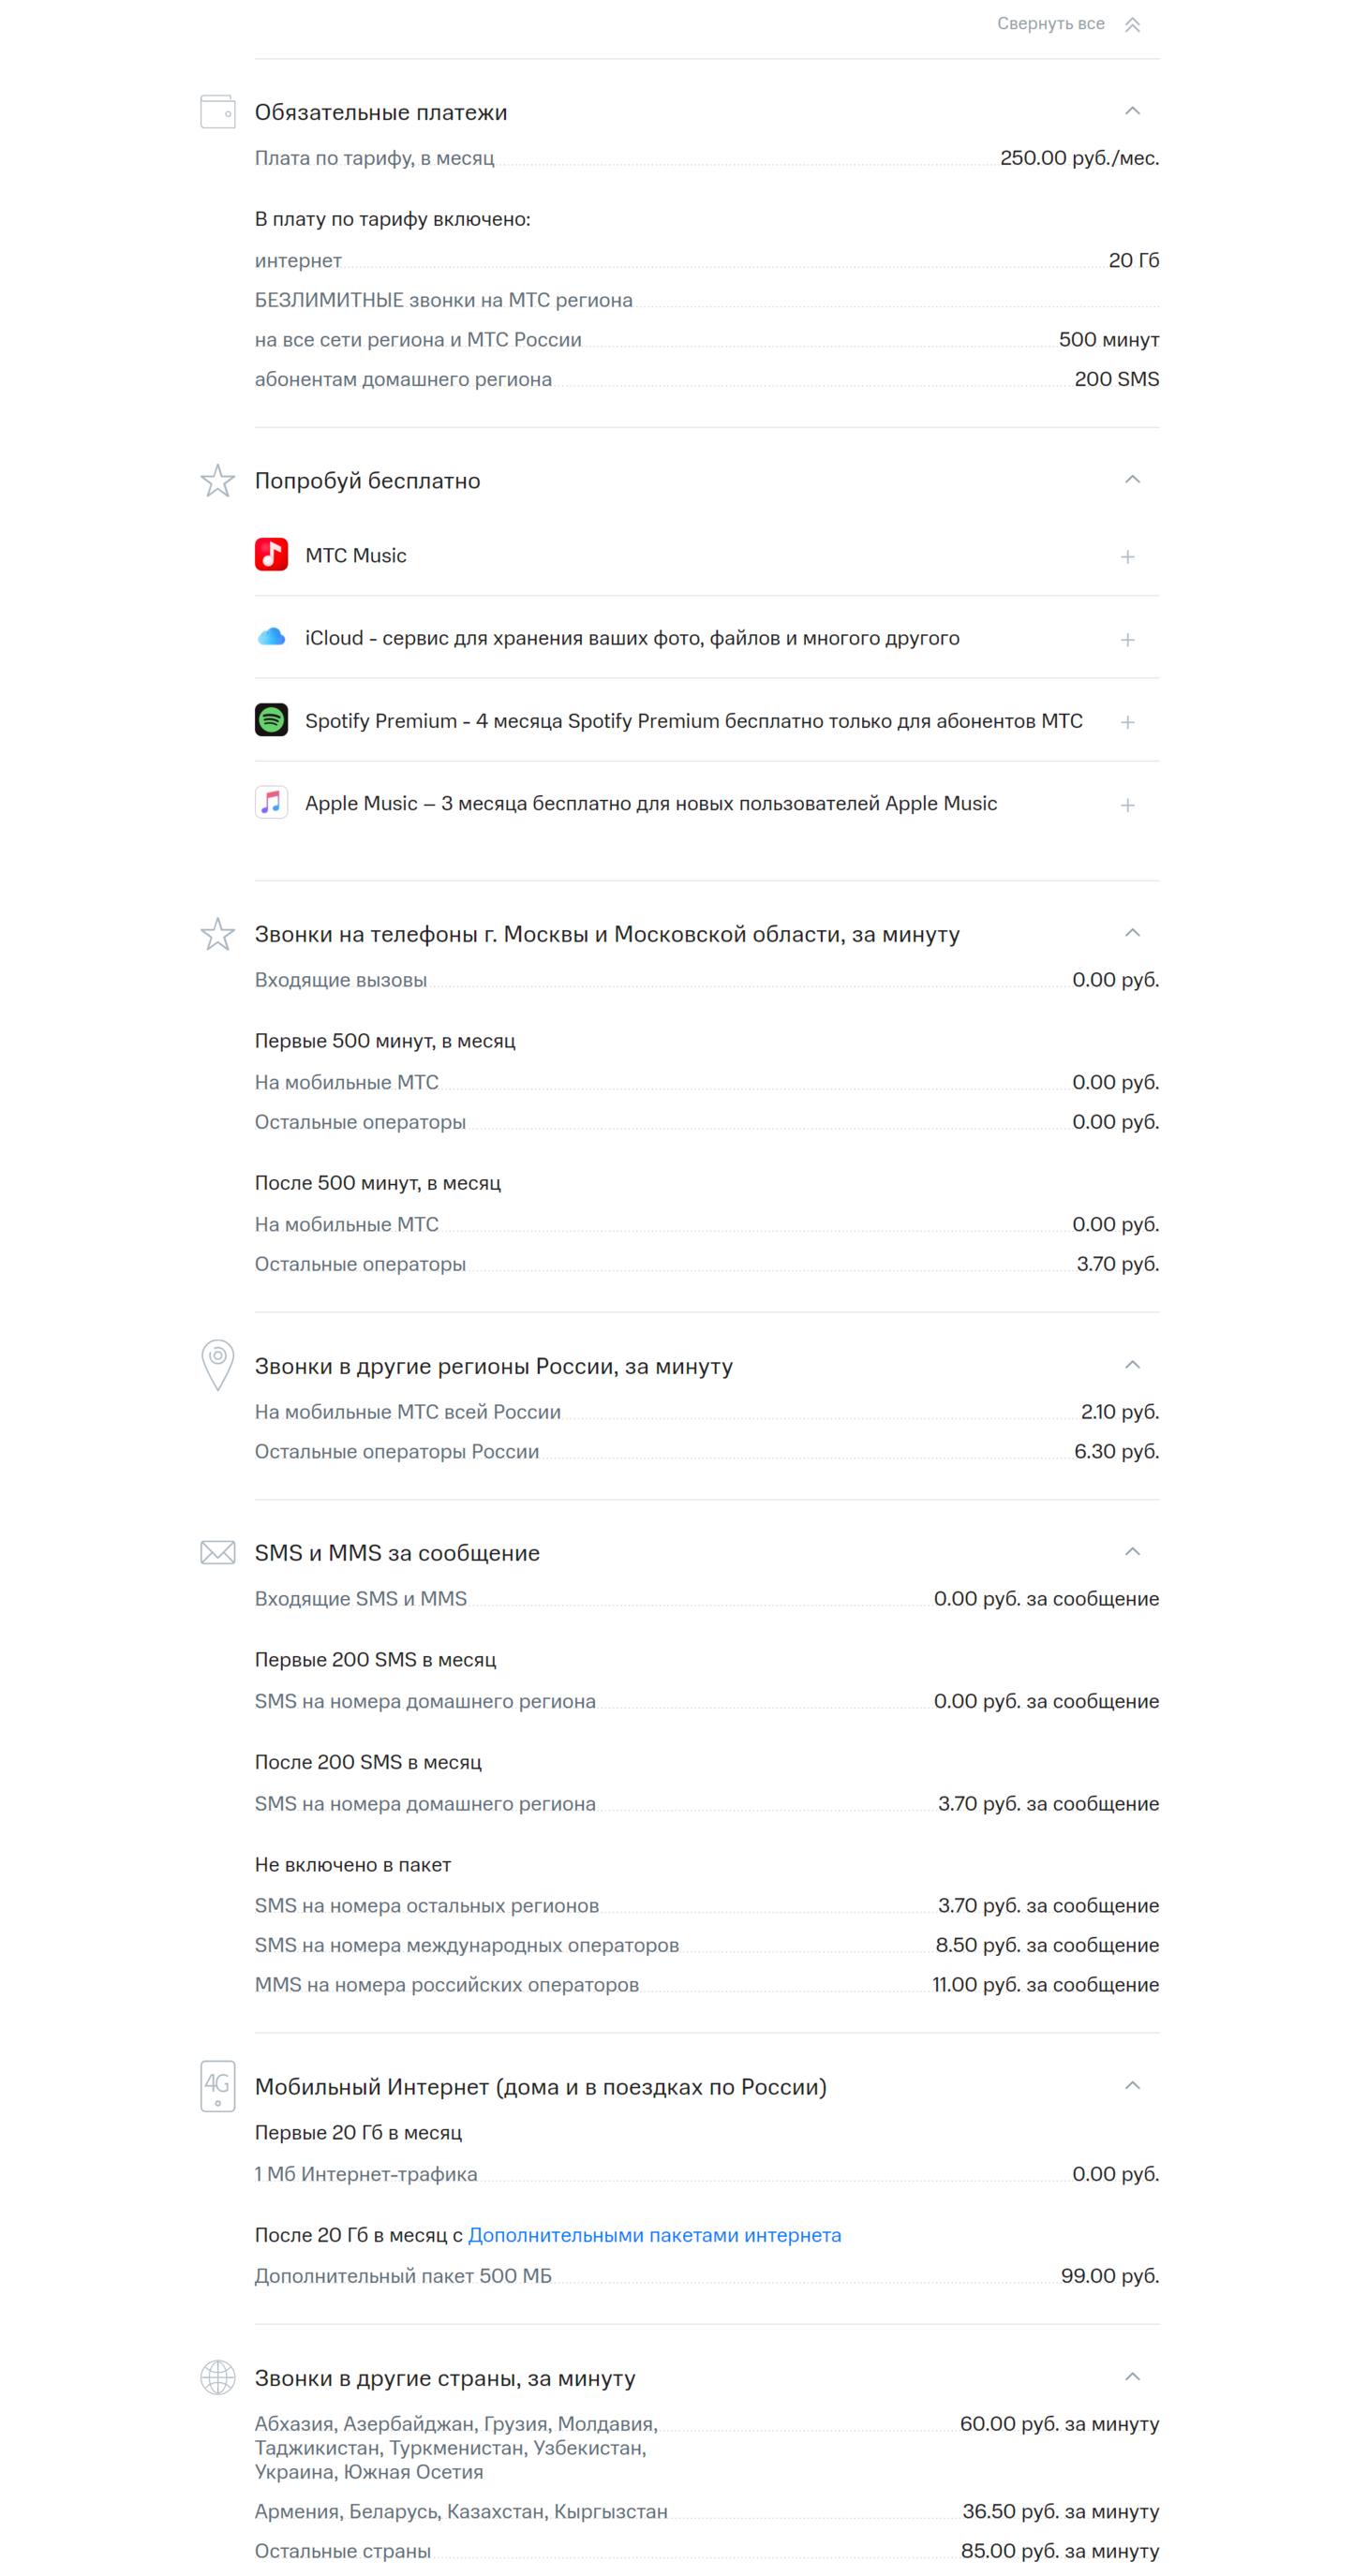The image size is (1354, 2576).
Task: Click the Spotify Premium icon
Action: click(x=271, y=720)
